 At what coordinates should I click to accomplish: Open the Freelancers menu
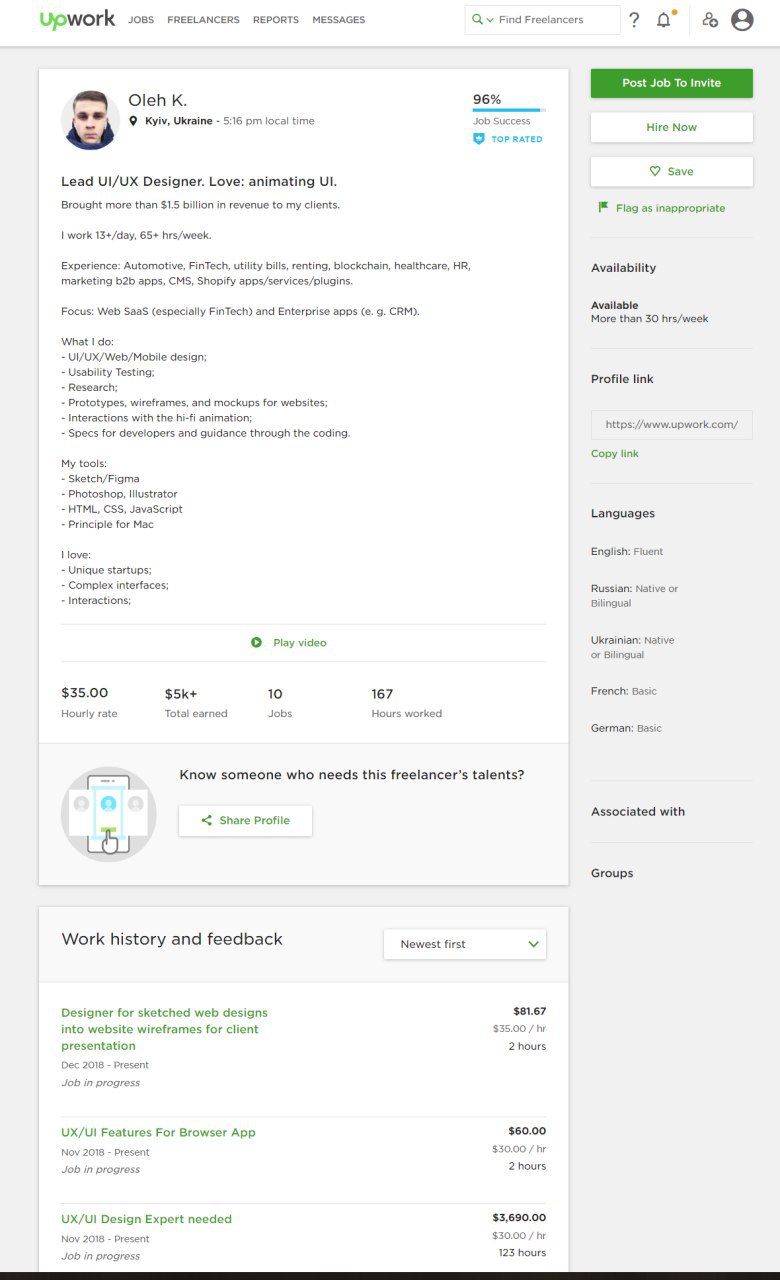pyautogui.click(x=203, y=20)
